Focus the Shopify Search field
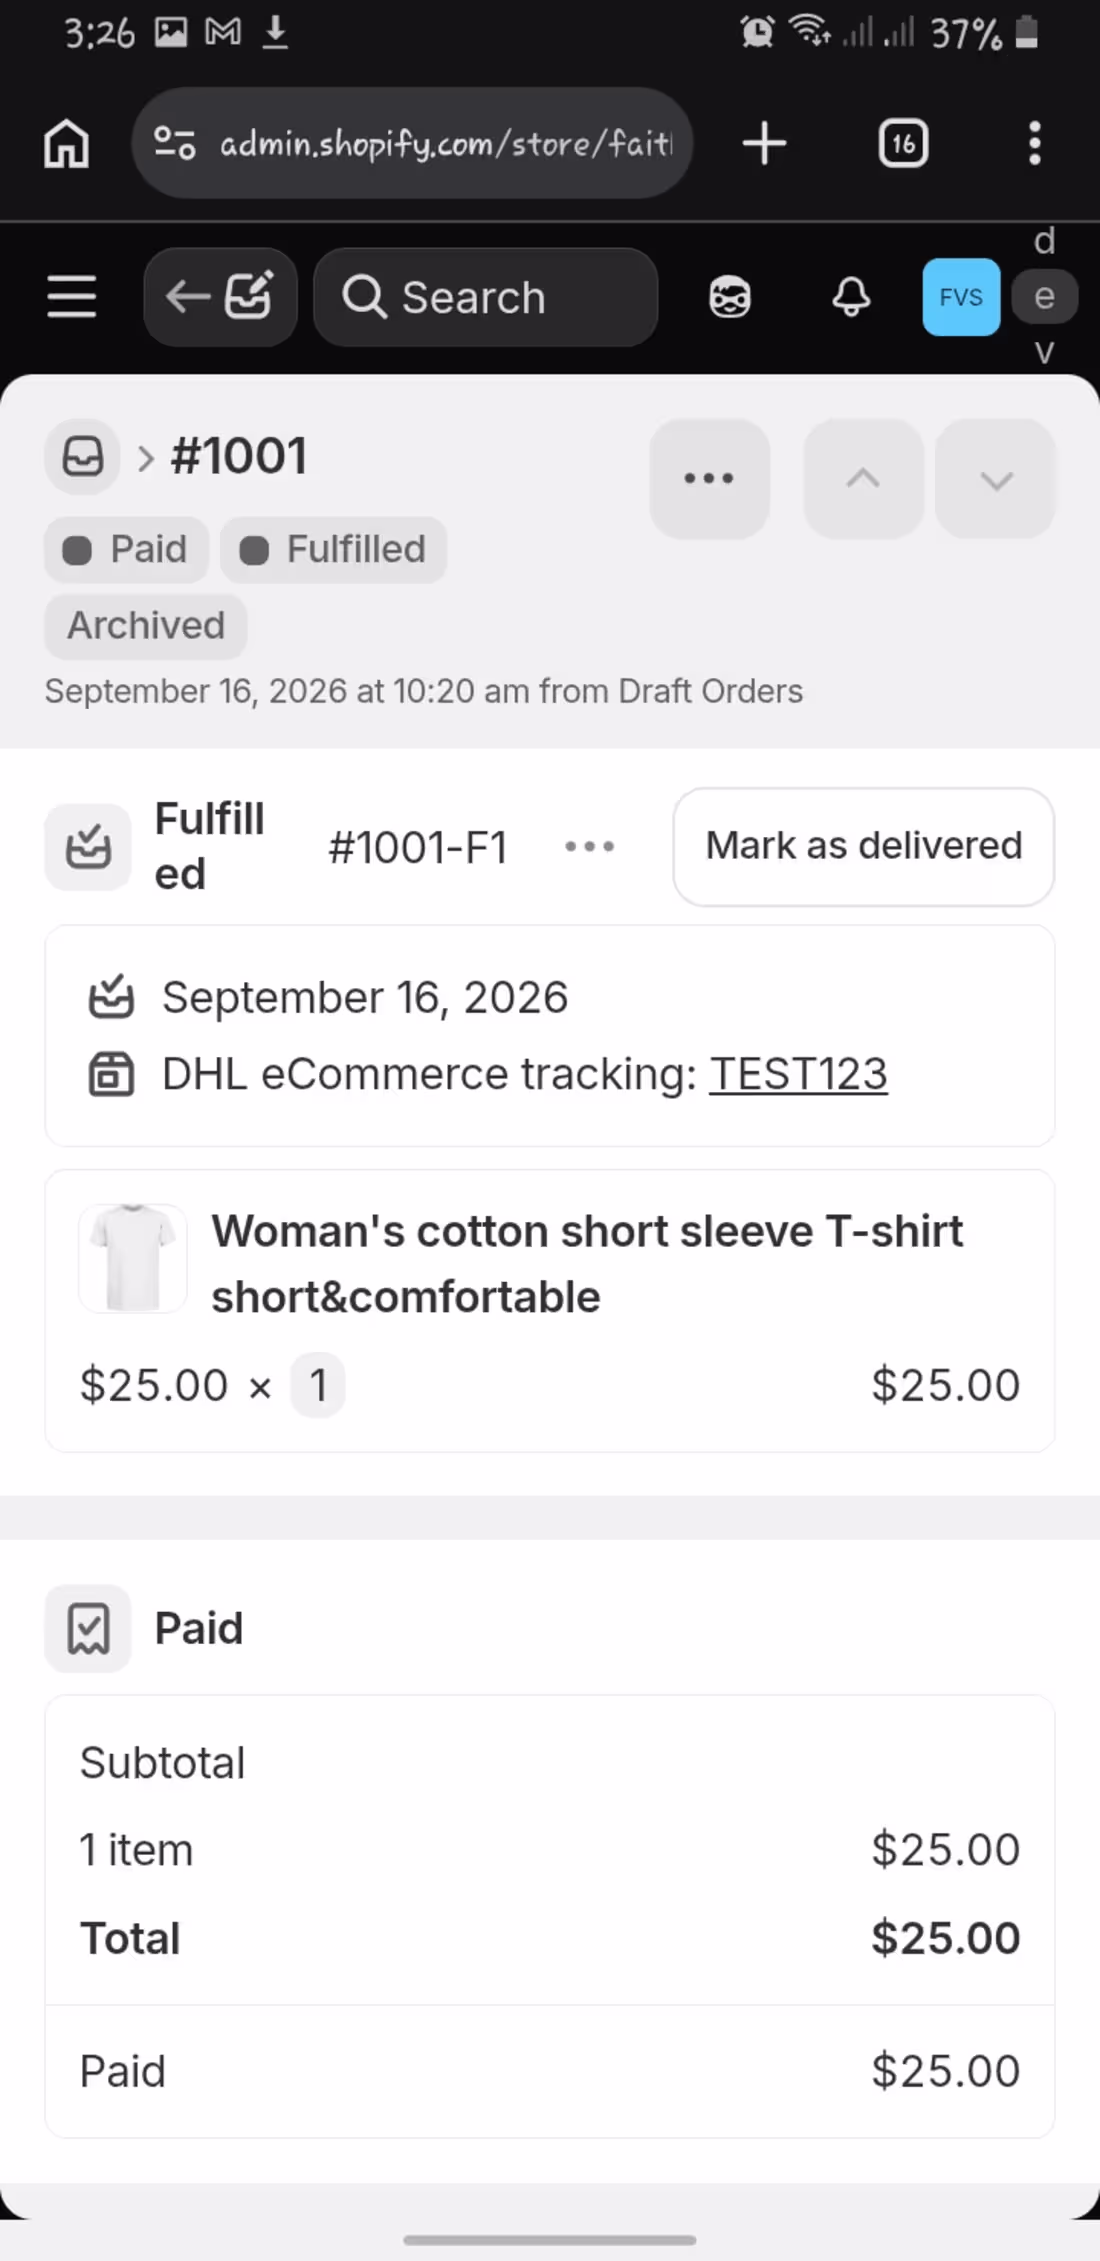 pos(486,297)
